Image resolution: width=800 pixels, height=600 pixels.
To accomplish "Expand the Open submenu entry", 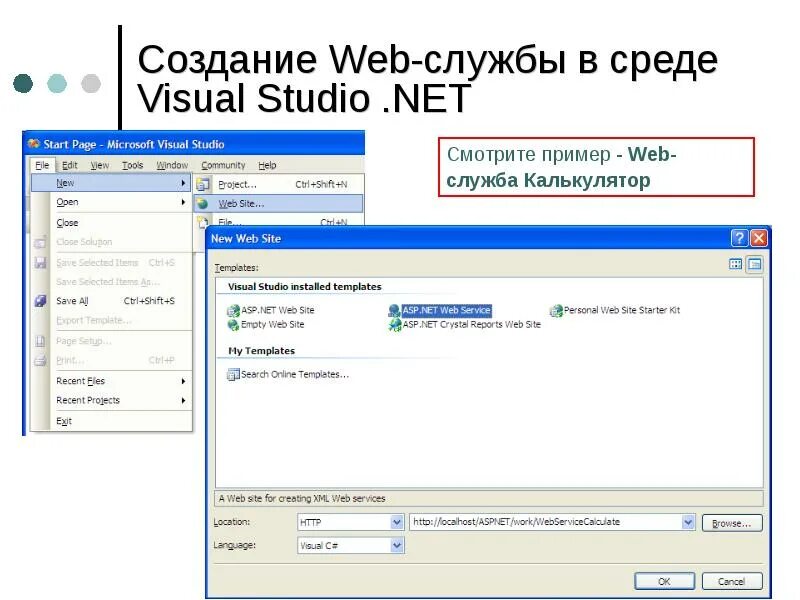I will tap(111, 202).
